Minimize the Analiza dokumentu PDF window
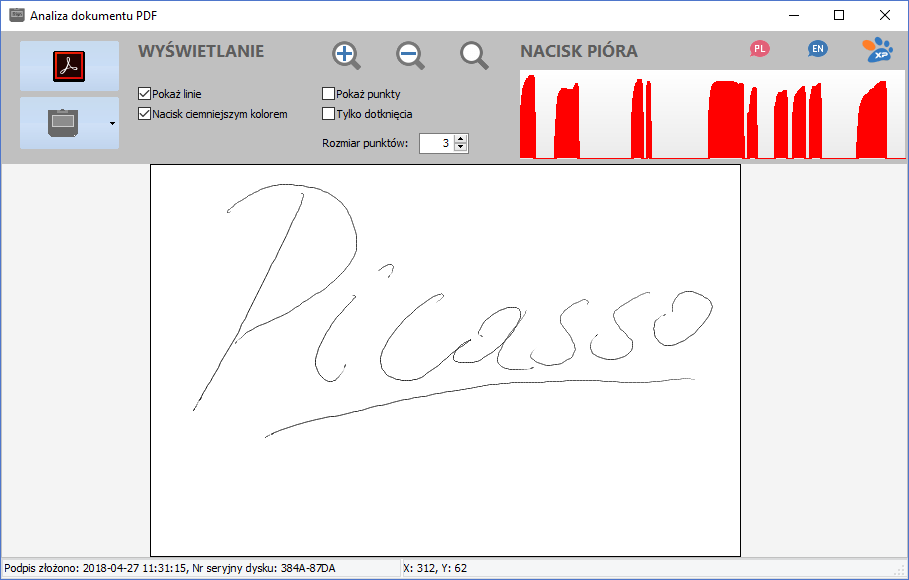This screenshot has width=909, height=580. (794, 15)
